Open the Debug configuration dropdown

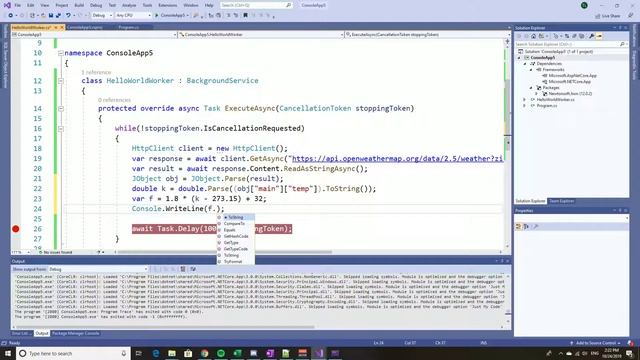[102, 16]
